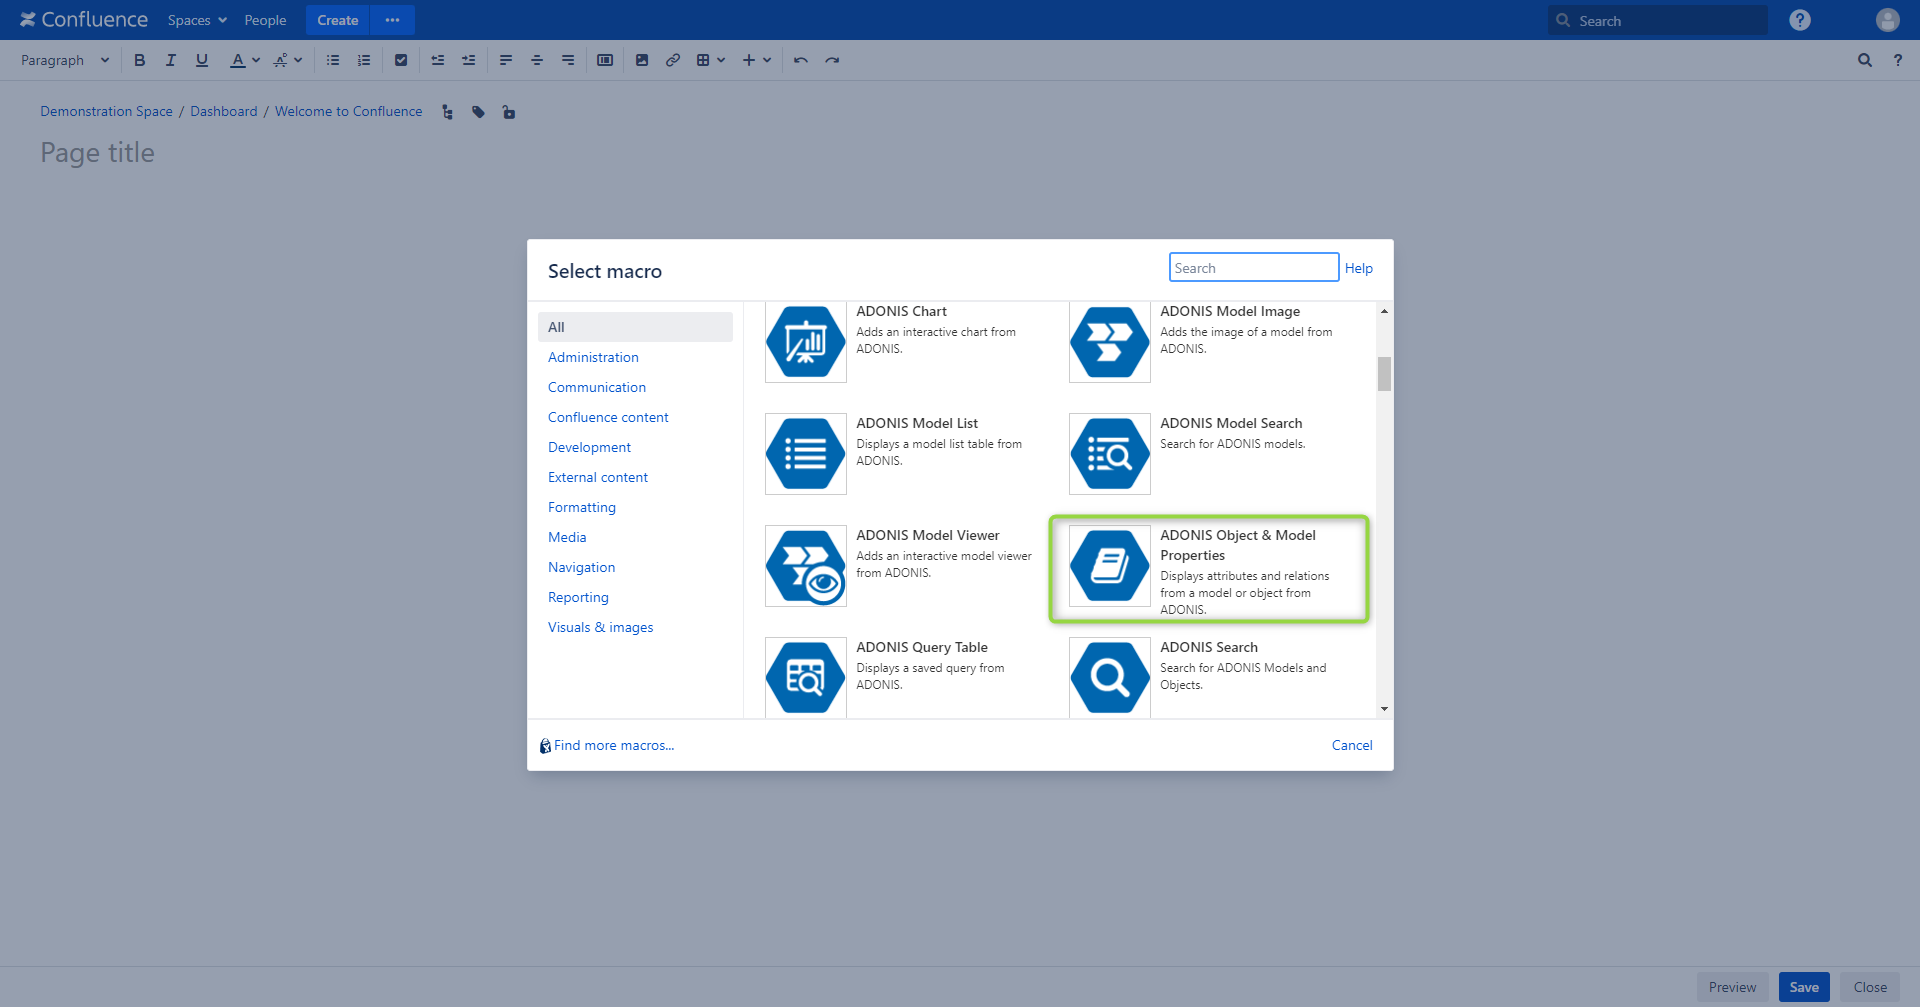Viewport: 1920px width, 1007px height.
Task: Open the table insert dropdown
Action: tap(710, 60)
